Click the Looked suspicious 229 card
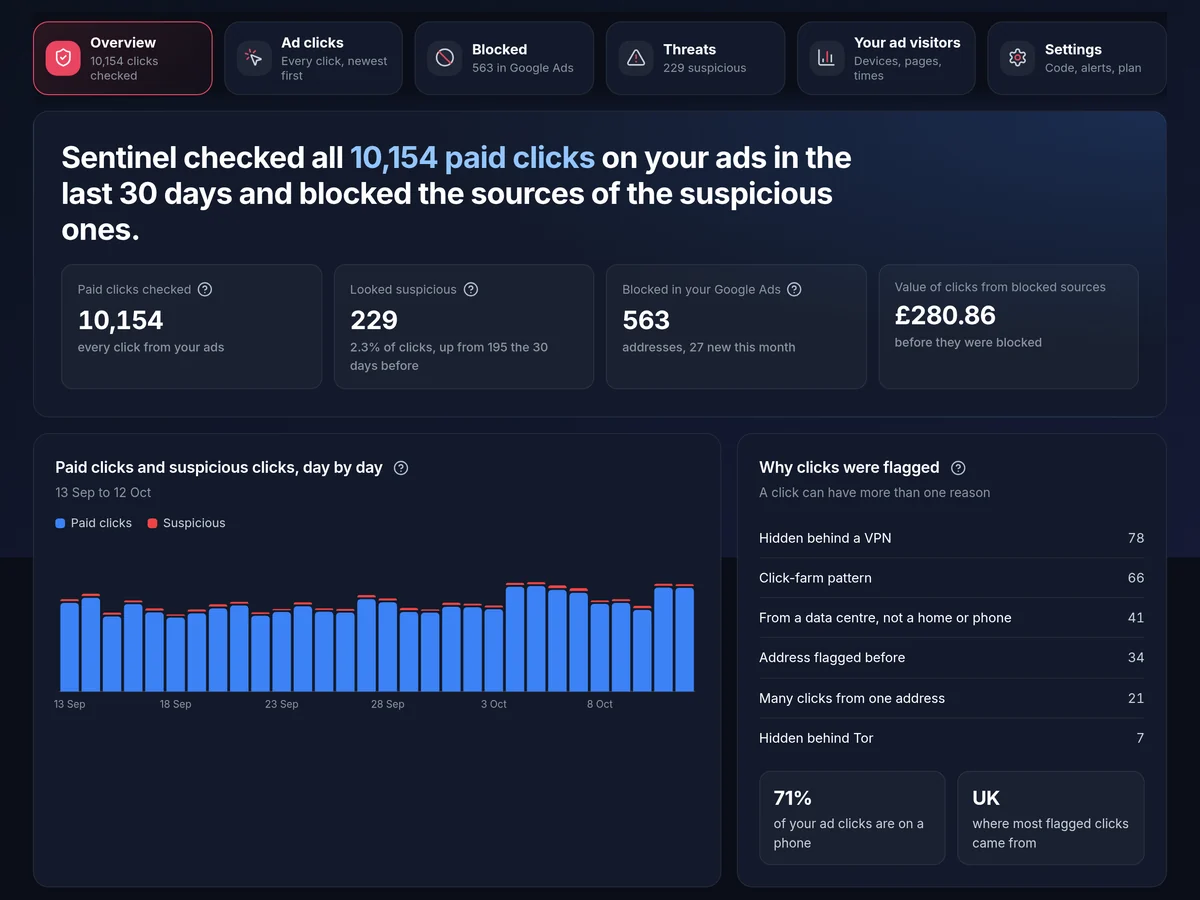Viewport: 1200px width, 900px height. point(464,326)
